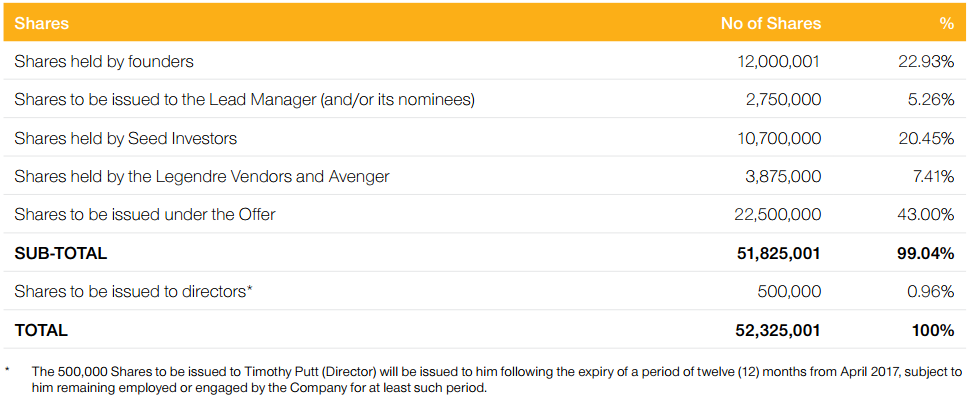Click the bold "SUB-TOTAL" row label

(60, 254)
